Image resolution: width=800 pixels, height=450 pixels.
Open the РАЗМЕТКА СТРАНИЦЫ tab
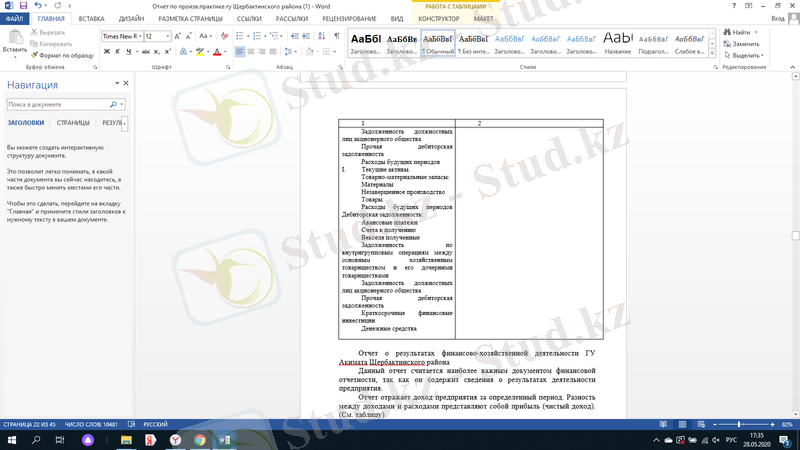[x=190, y=19]
